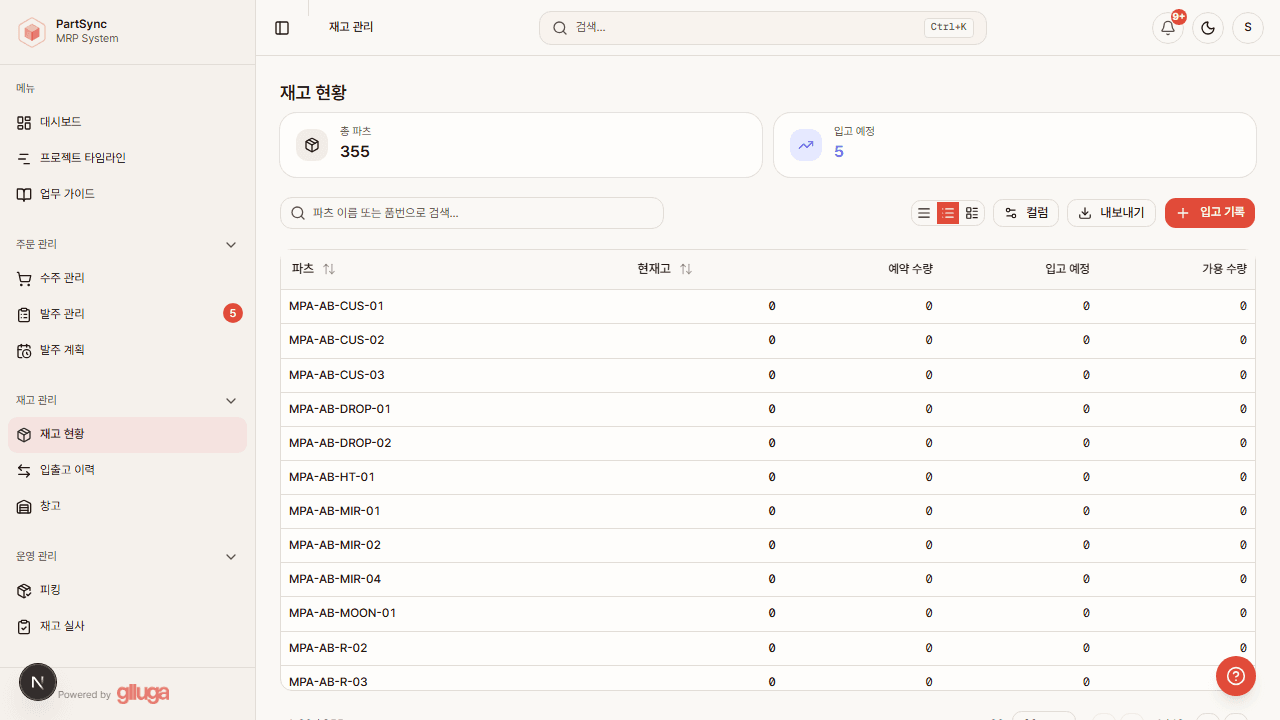The image size is (1280, 720).
Task: Click the PartSync logo icon
Action: (31, 31)
